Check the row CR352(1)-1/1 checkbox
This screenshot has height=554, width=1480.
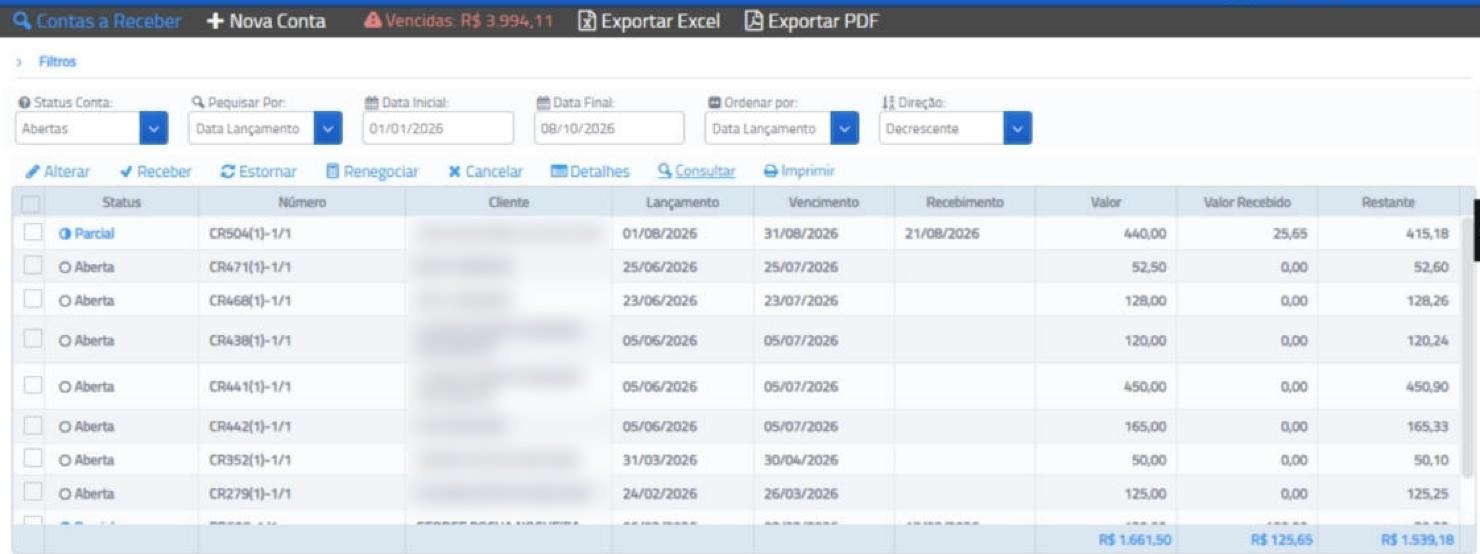coord(33,458)
